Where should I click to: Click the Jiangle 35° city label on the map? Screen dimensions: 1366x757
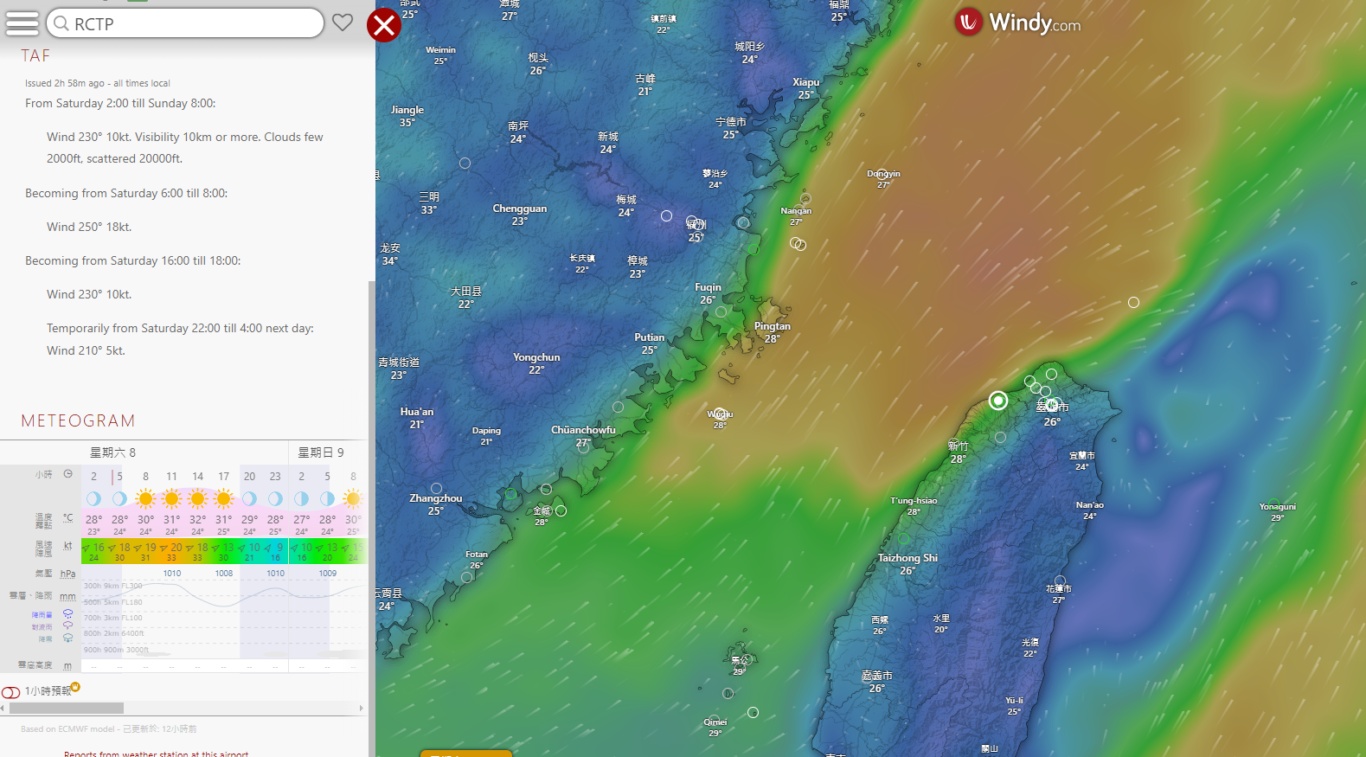point(407,116)
